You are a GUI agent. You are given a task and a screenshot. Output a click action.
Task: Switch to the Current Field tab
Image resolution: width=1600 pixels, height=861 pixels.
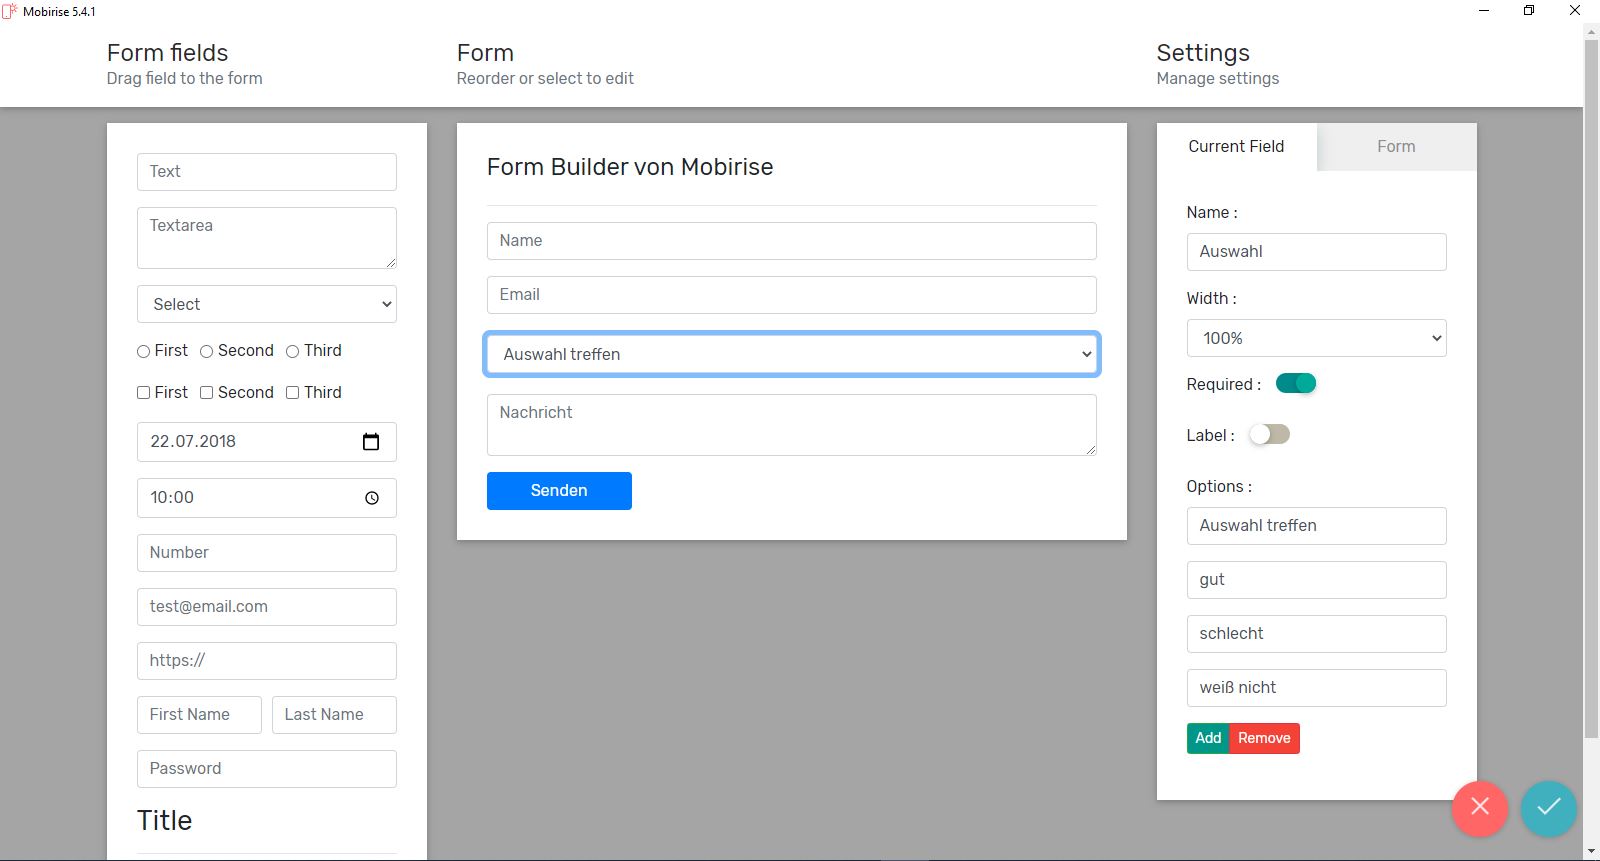1236,147
